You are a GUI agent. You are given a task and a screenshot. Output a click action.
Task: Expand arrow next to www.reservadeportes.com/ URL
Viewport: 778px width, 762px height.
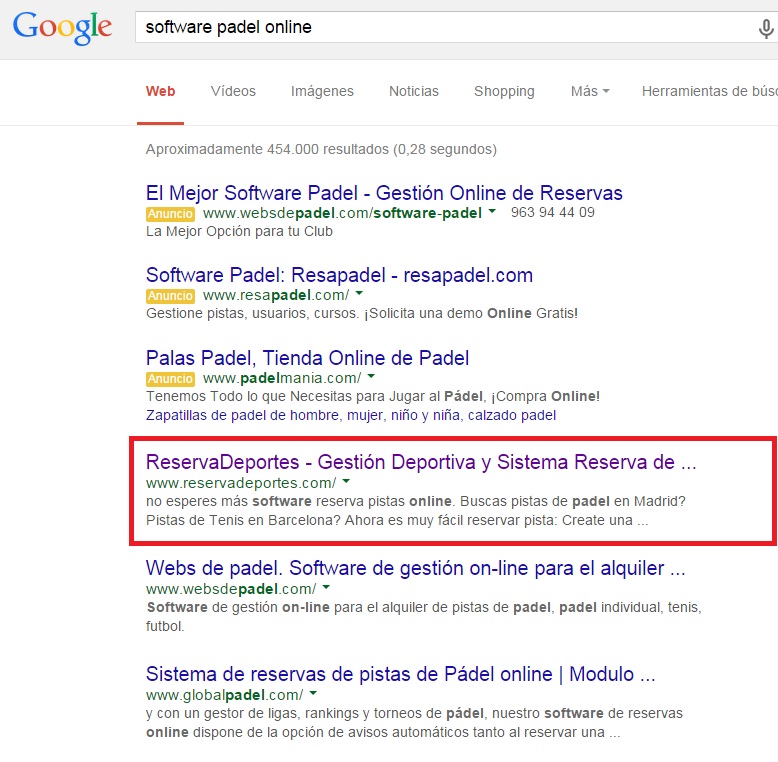pos(346,481)
